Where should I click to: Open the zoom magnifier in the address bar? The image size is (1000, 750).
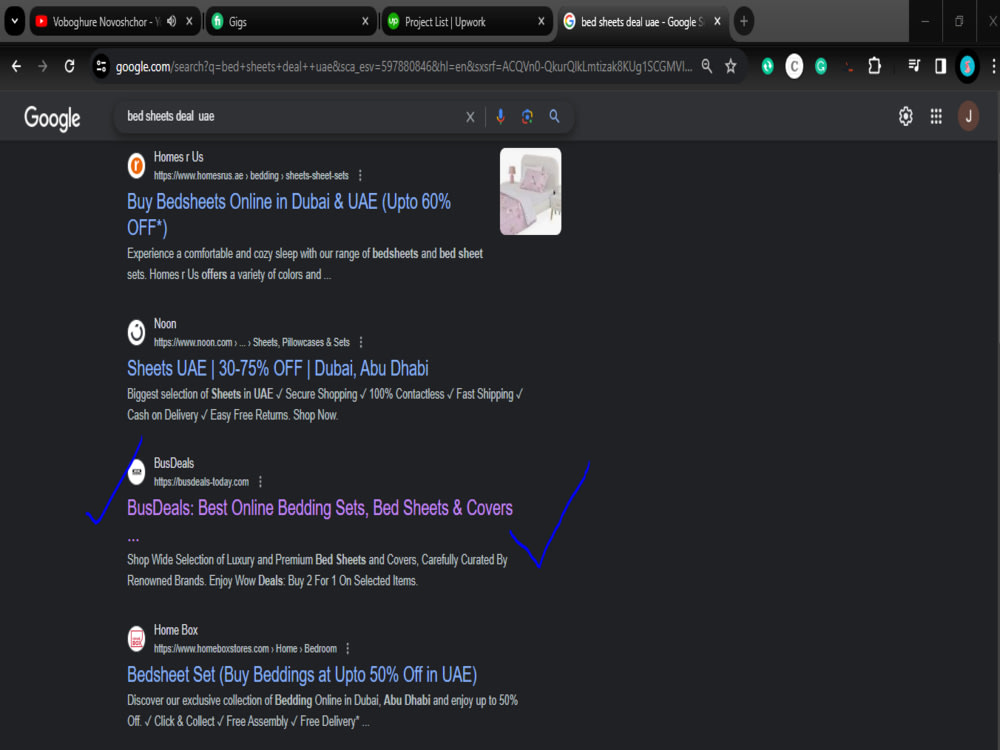coord(707,66)
